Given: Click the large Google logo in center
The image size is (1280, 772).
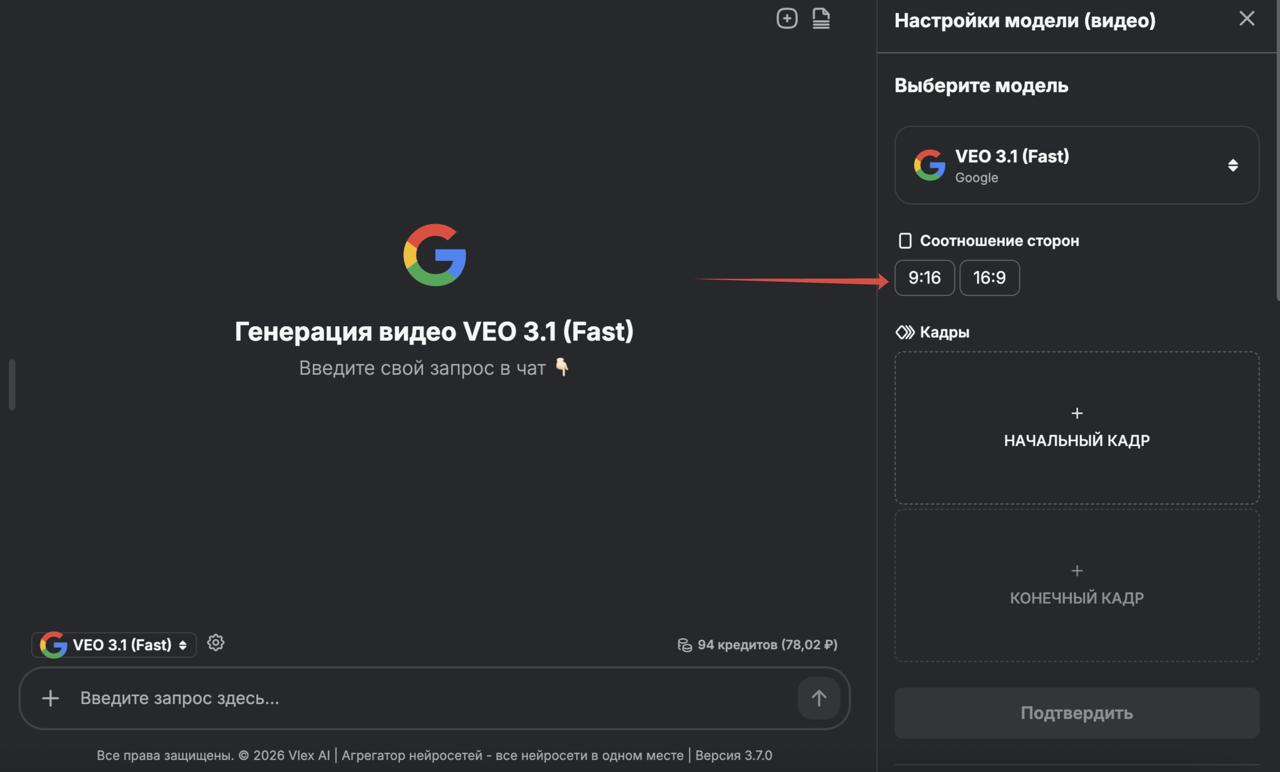Looking at the screenshot, I should tap(434, 255).
